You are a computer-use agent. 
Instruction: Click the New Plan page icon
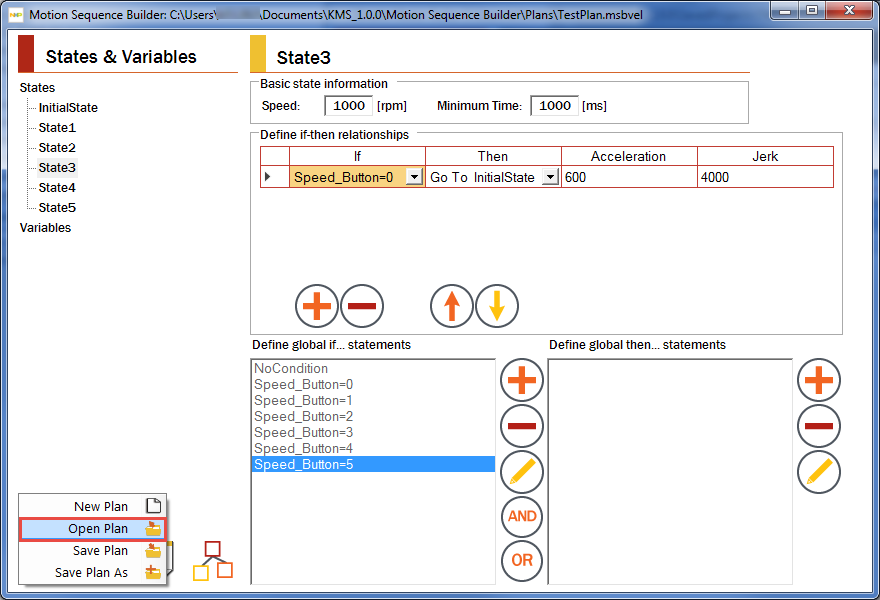(153, 506)
